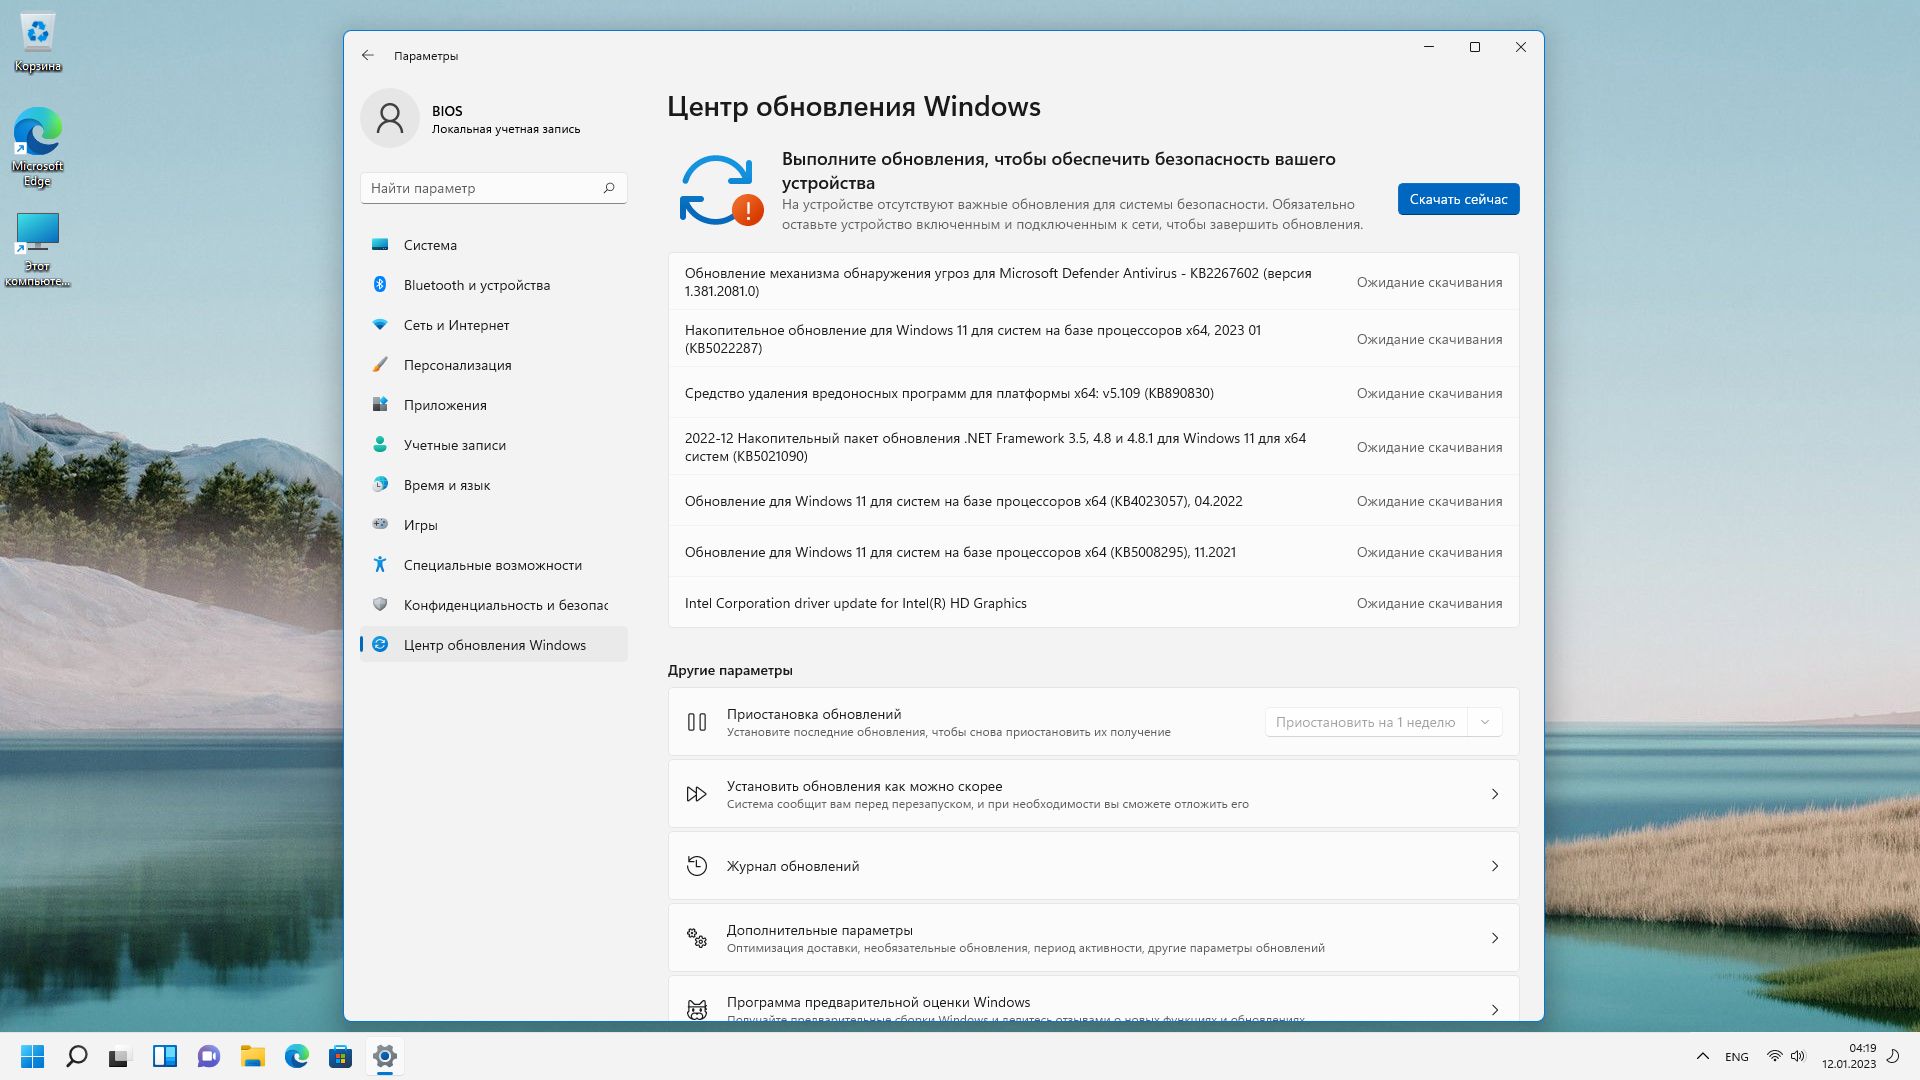
Task: Open Widgets from taskbar
Action: click(x=165, y=1056)
